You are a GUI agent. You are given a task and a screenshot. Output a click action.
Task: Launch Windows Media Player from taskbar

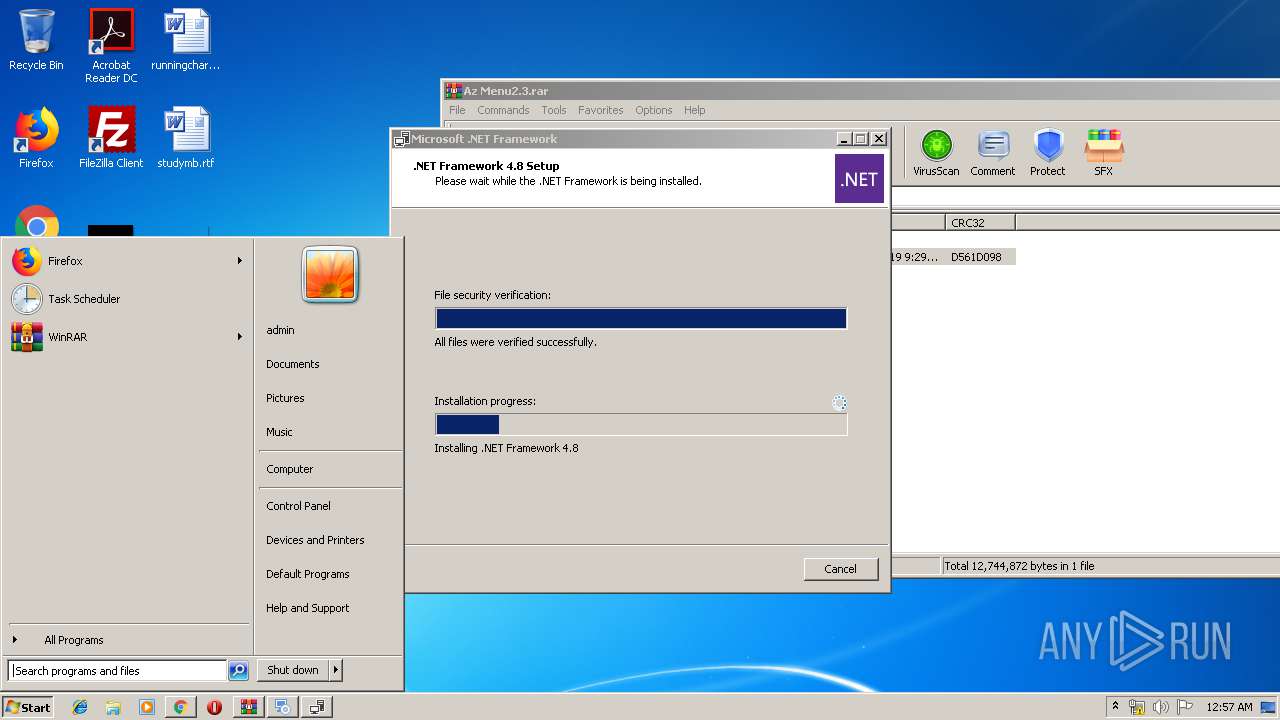pos(147,707)
